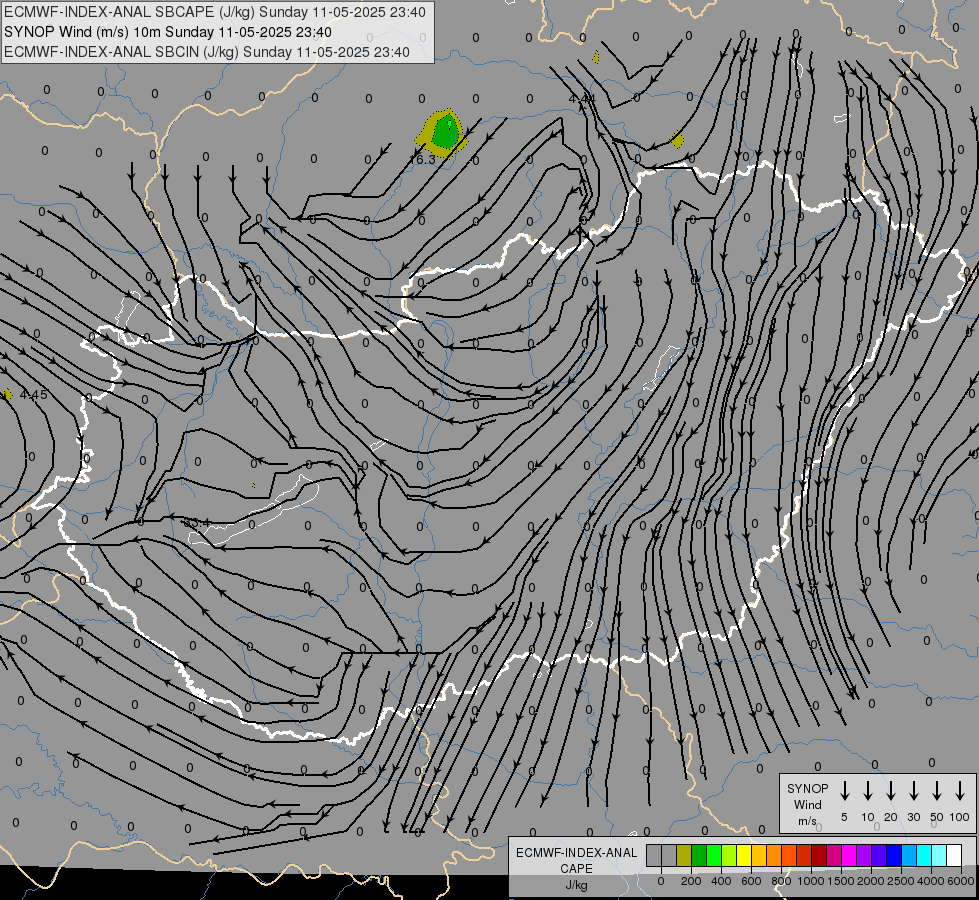Click the 200 tick label in CAPE legend

point(691,881)
